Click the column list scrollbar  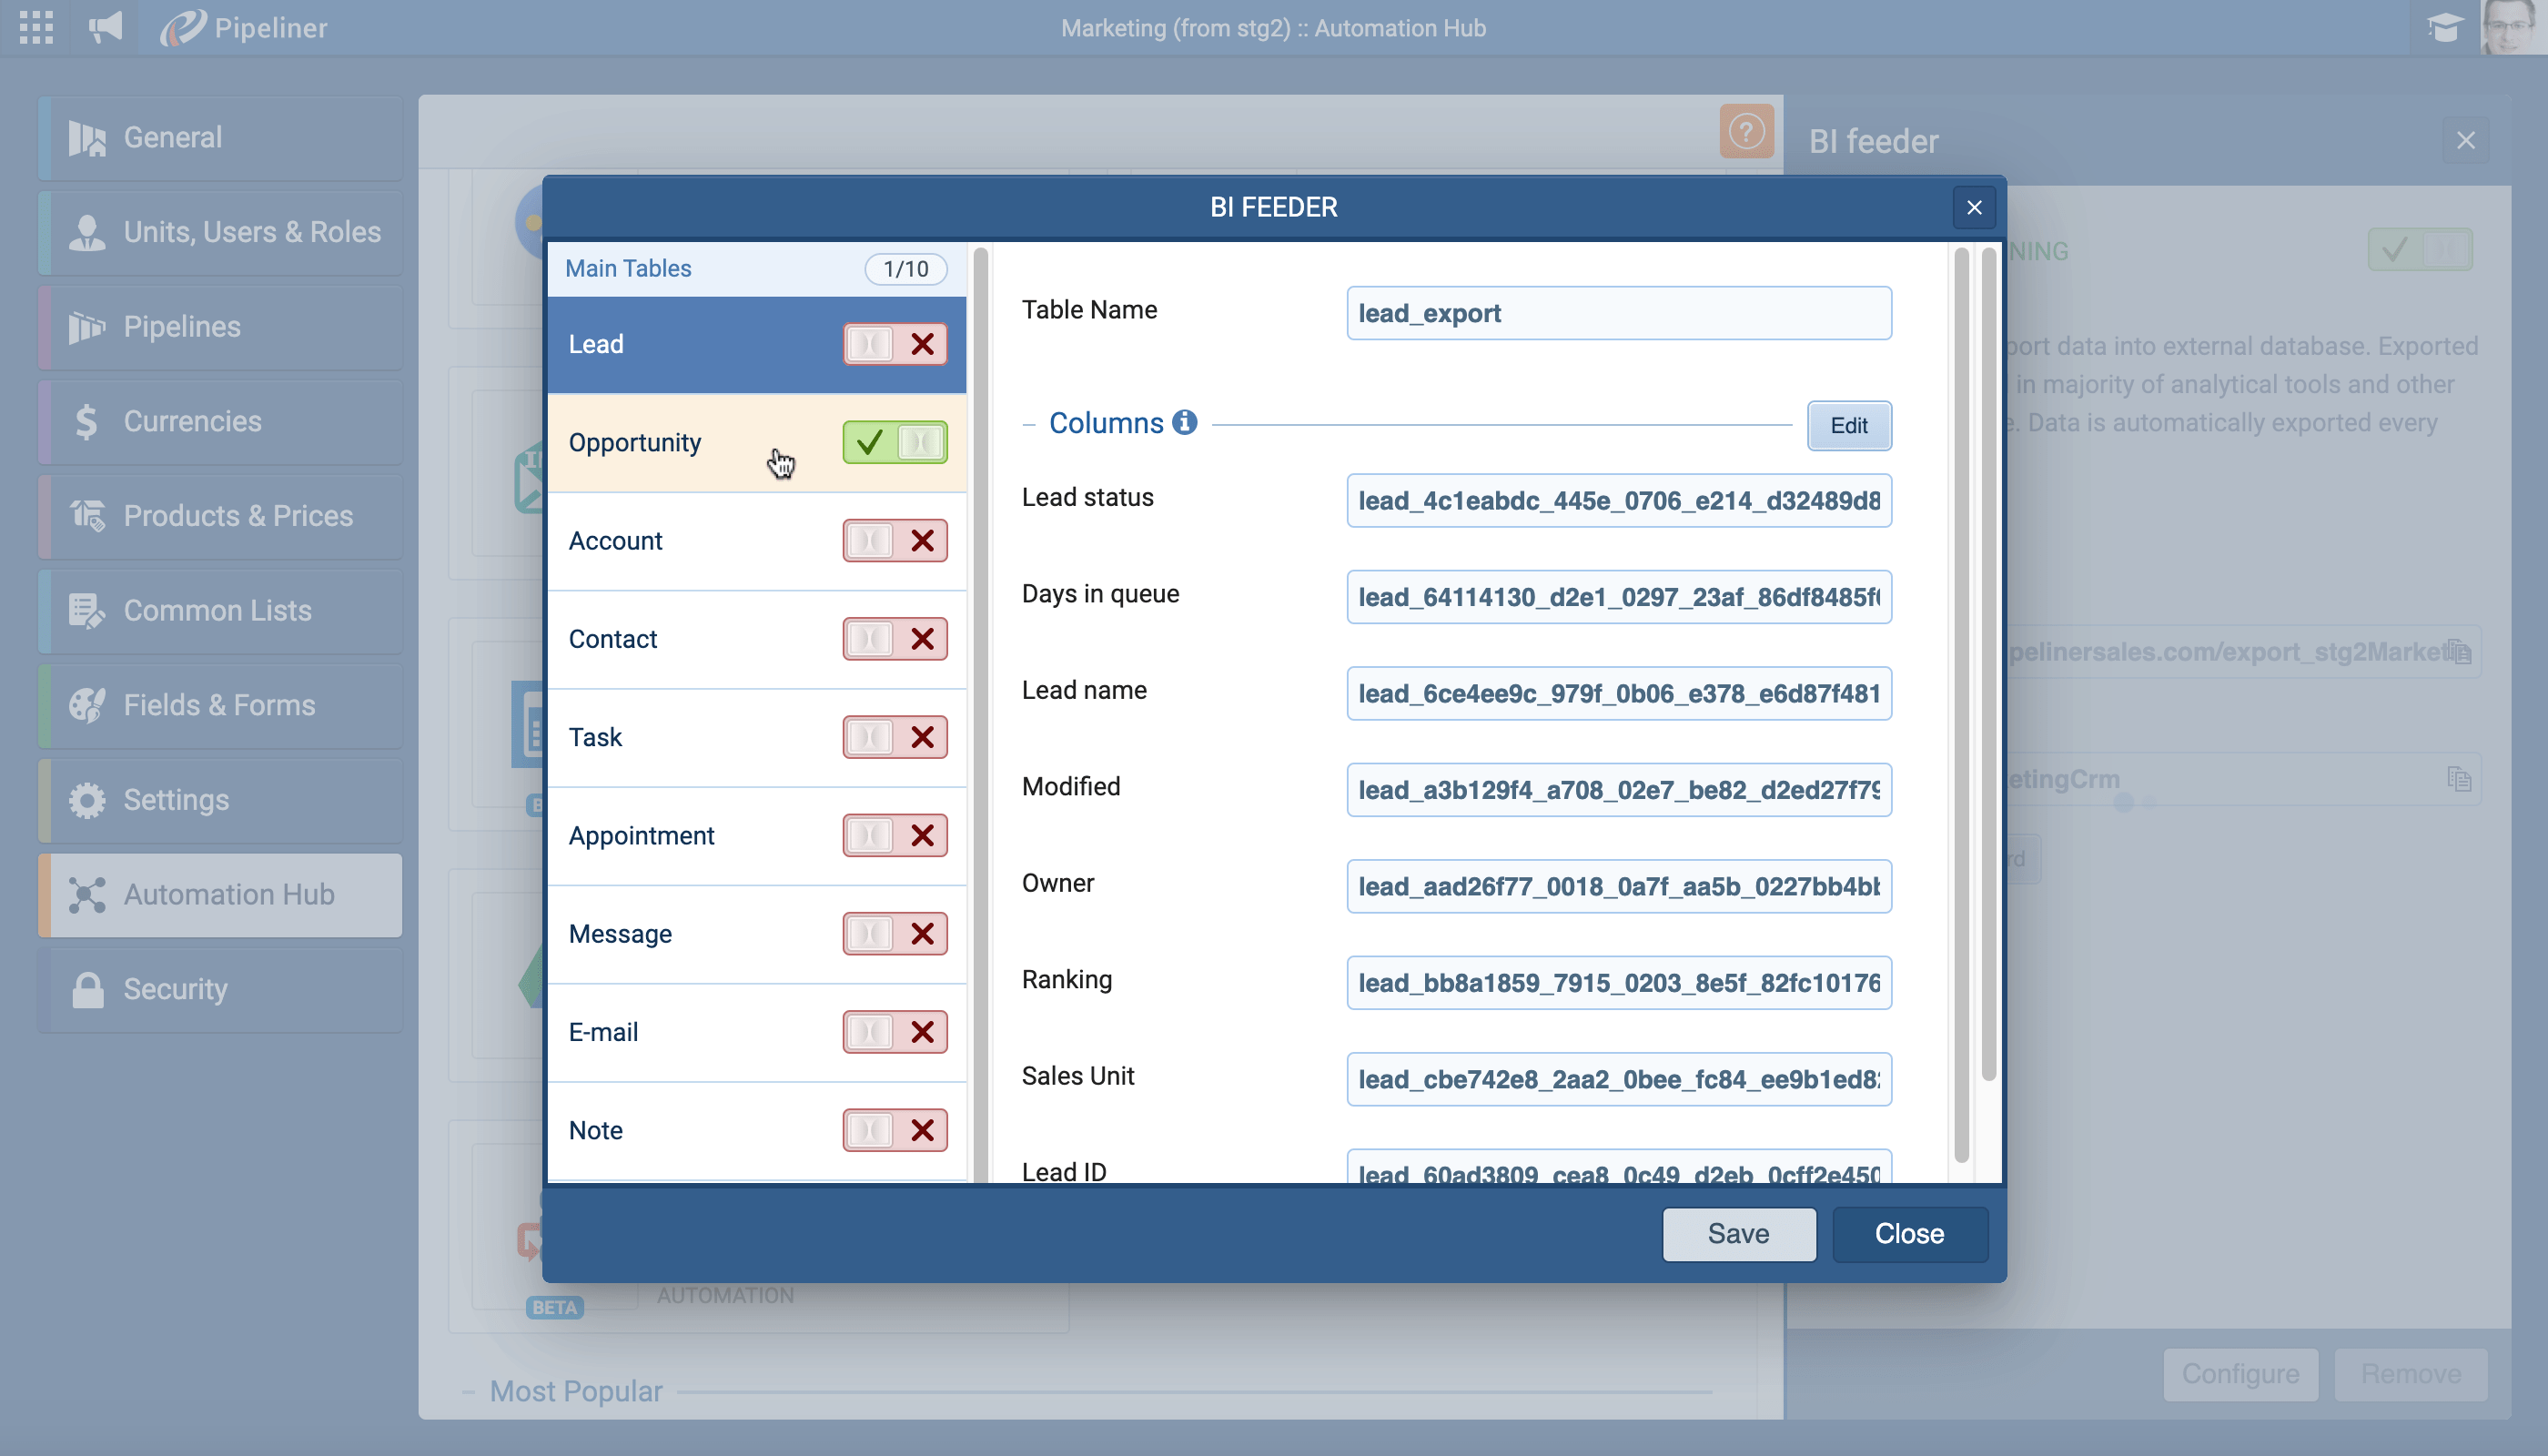[x=1960, y=700]
